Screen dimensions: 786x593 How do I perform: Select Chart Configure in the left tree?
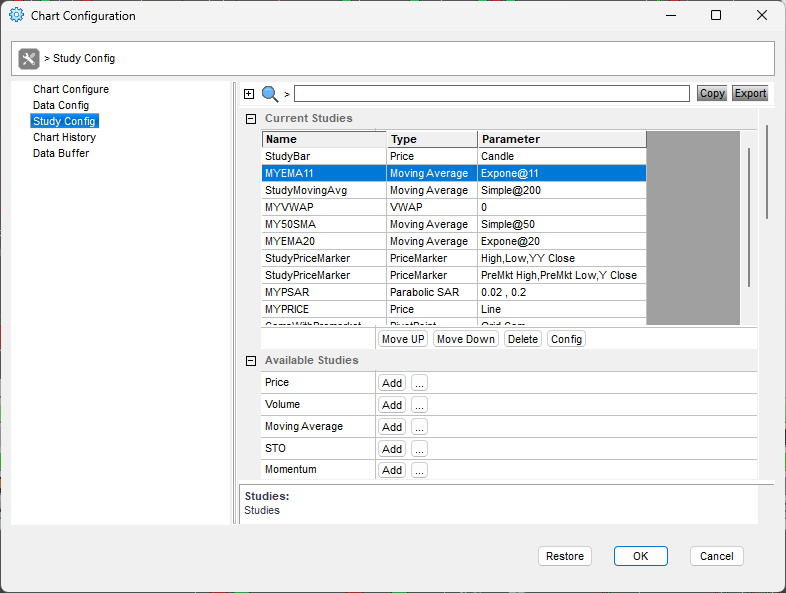click(71, 89)
